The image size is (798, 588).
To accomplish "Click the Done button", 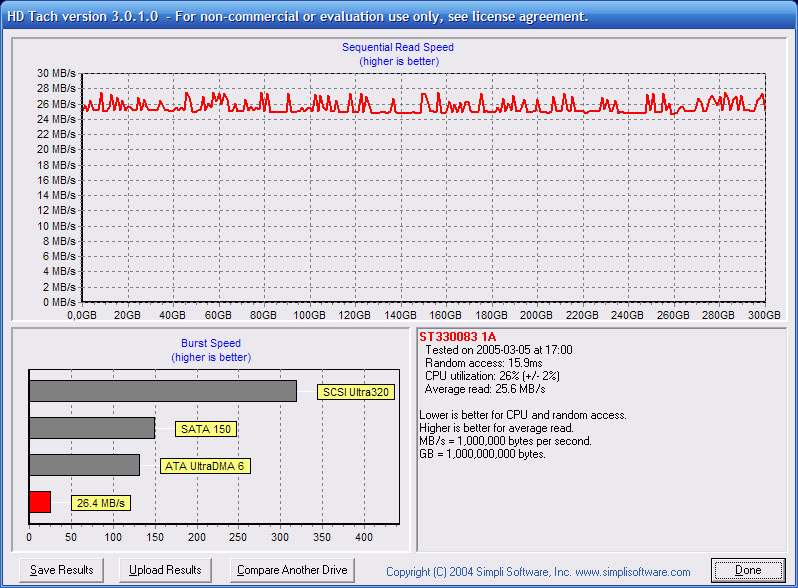I will tap(748, 570).
